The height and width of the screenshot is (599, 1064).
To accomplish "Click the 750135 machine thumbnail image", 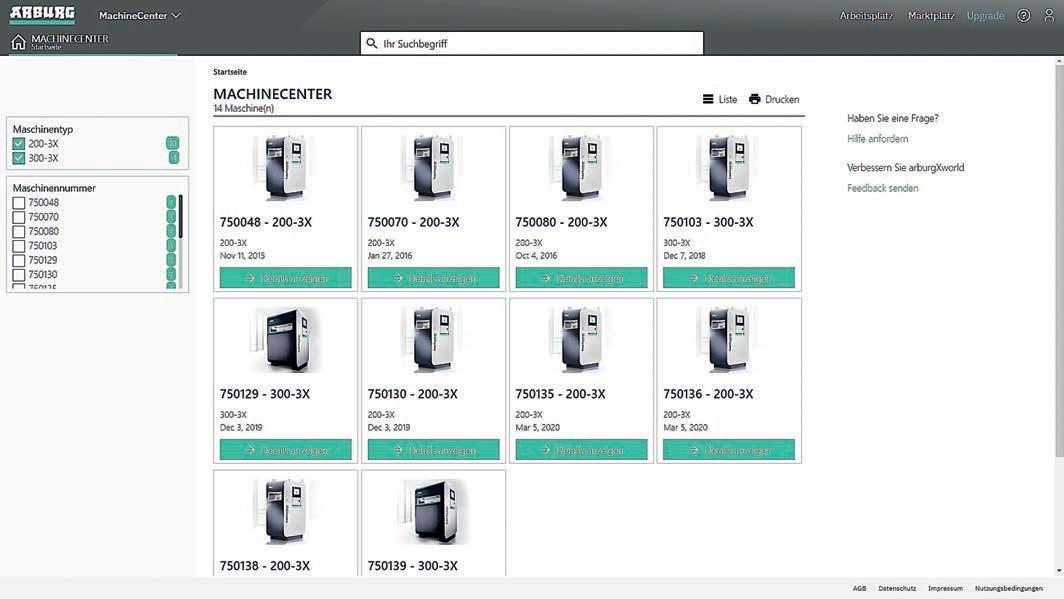I will click(x=581, y=339).
